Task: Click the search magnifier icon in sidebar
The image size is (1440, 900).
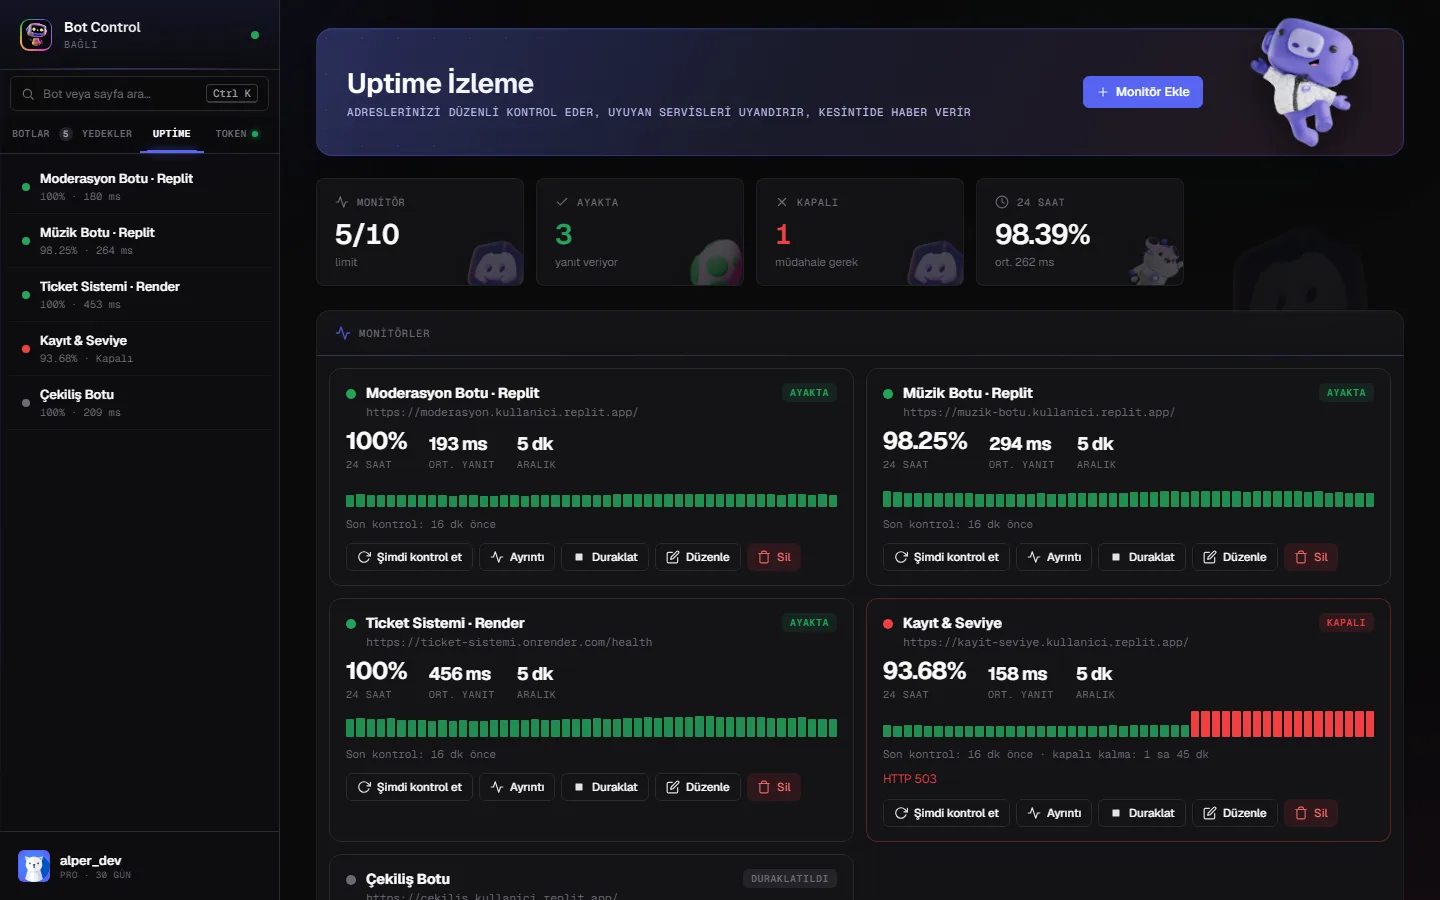Action: tap(28, 94)
